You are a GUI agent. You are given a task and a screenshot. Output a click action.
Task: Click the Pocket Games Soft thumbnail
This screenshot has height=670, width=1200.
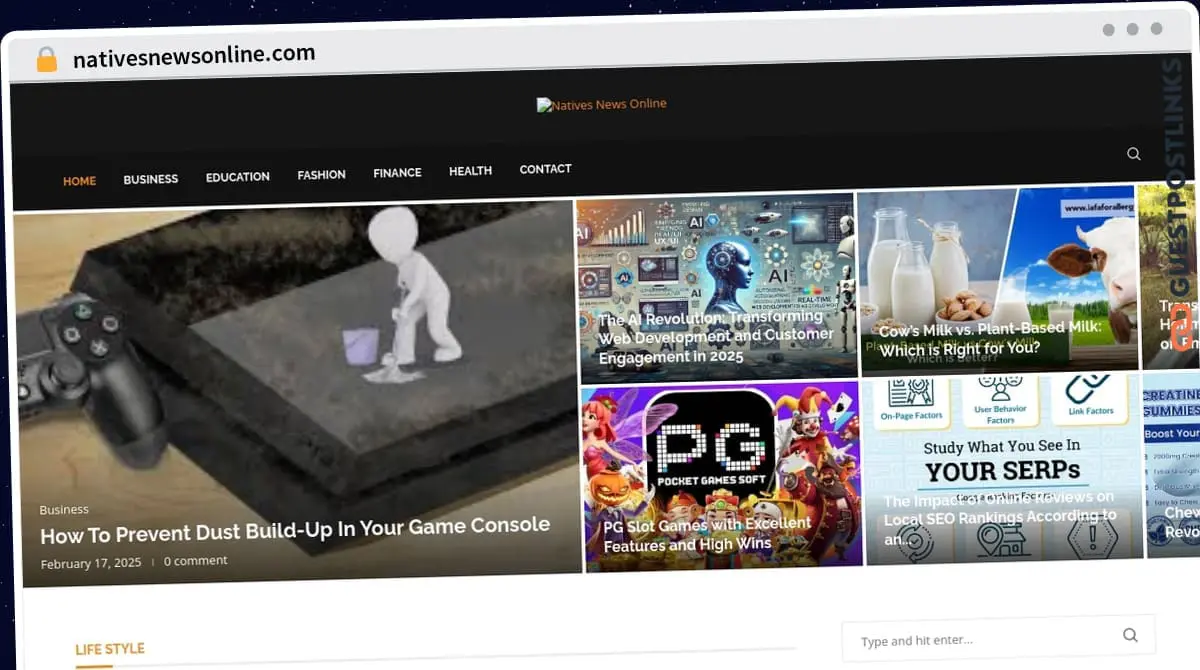pyautogui.click(x=722, y=476)
